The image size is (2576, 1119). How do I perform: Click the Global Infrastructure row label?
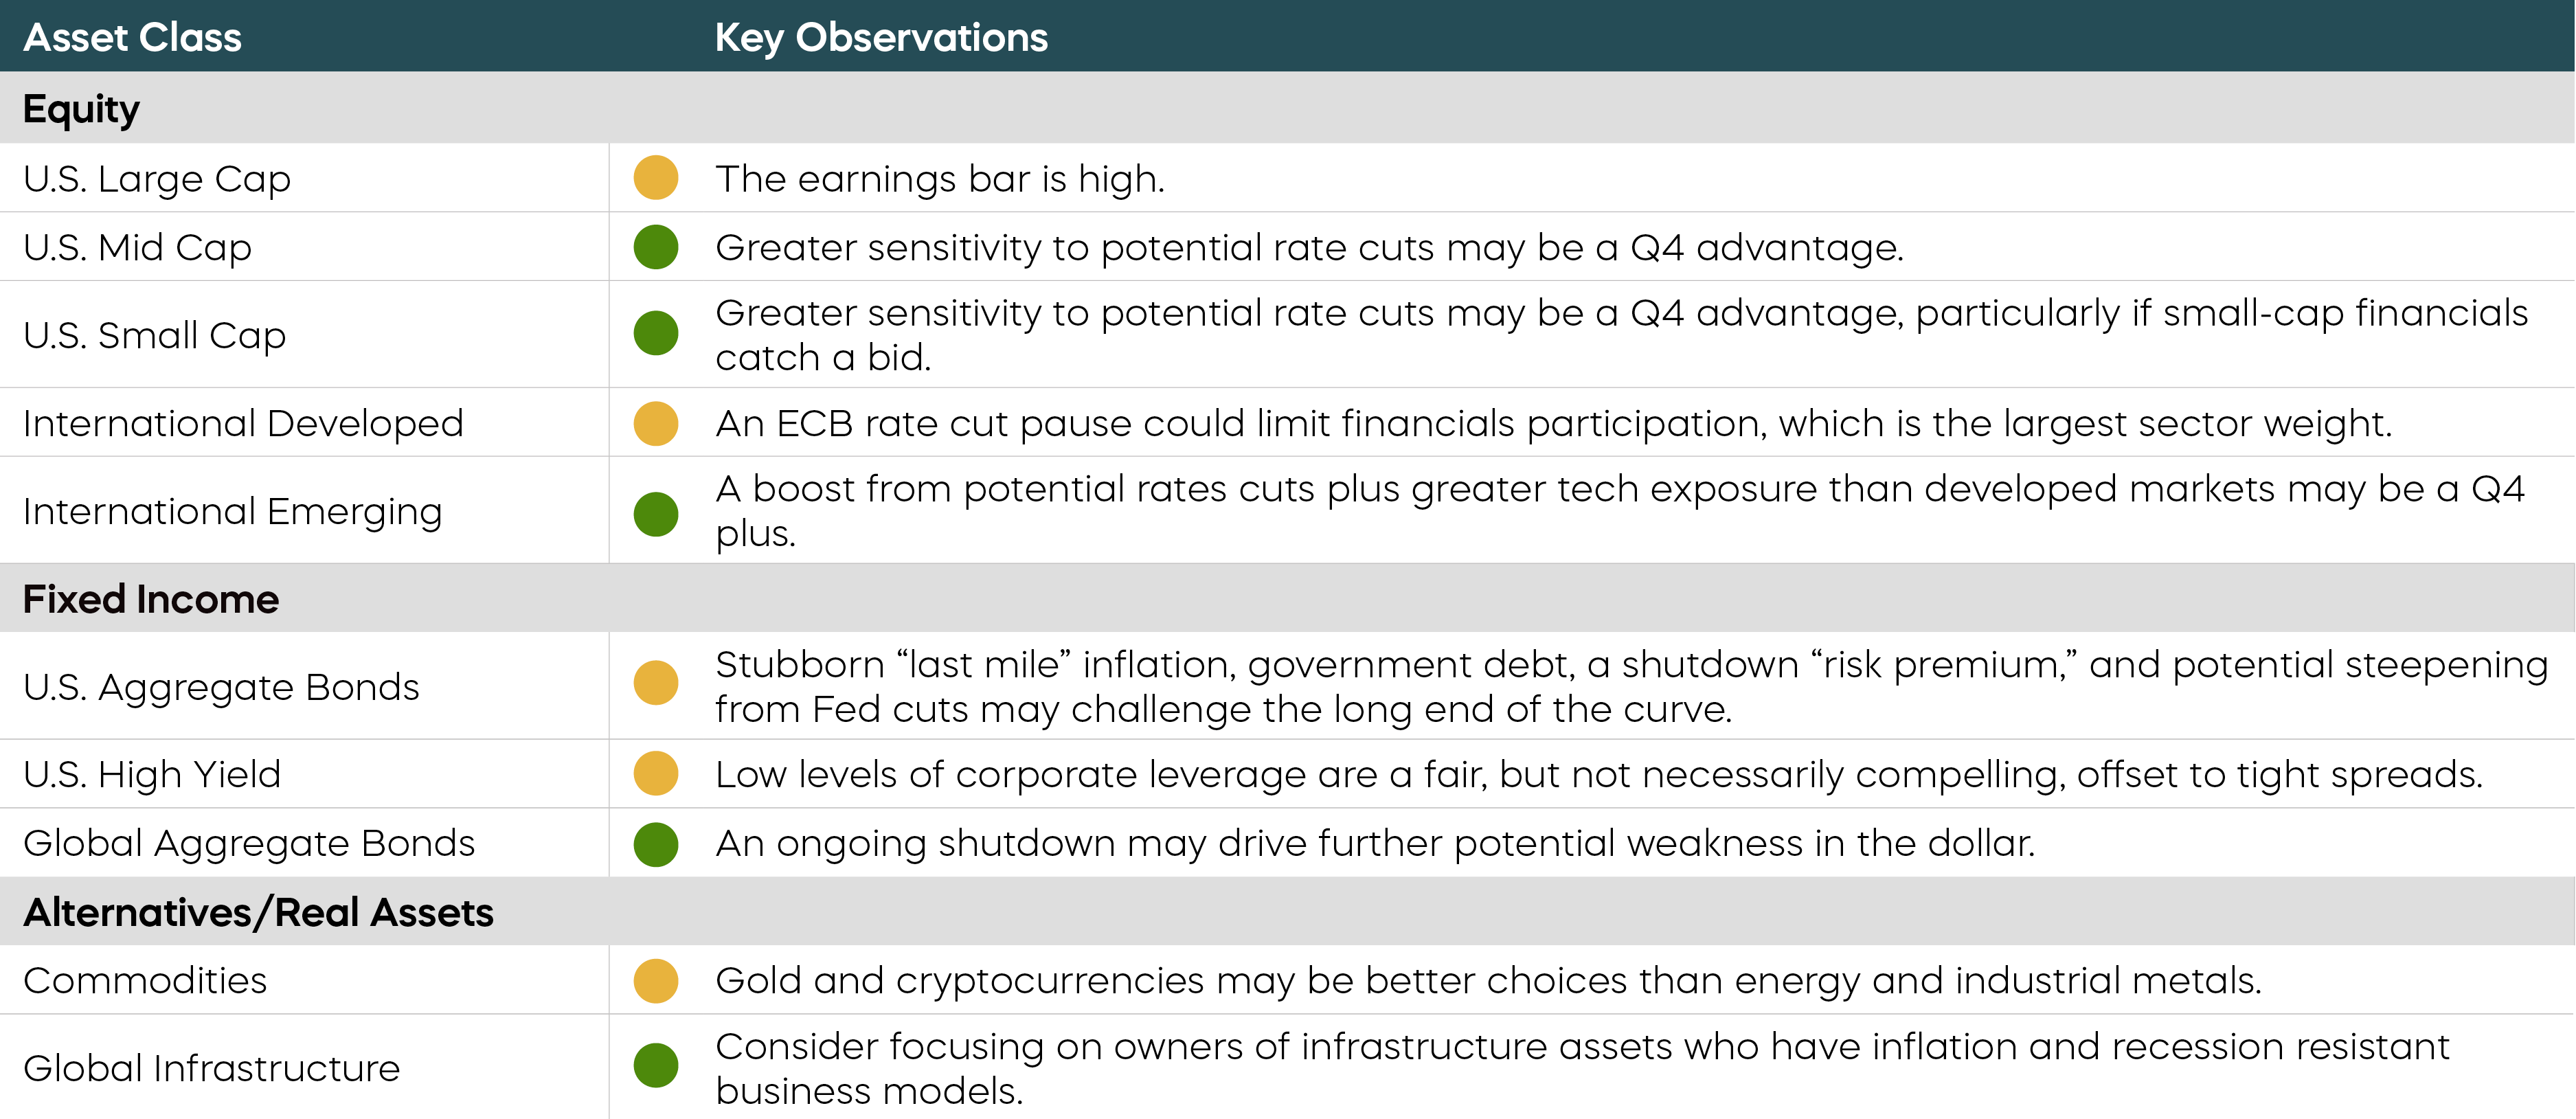point(211,1068)
